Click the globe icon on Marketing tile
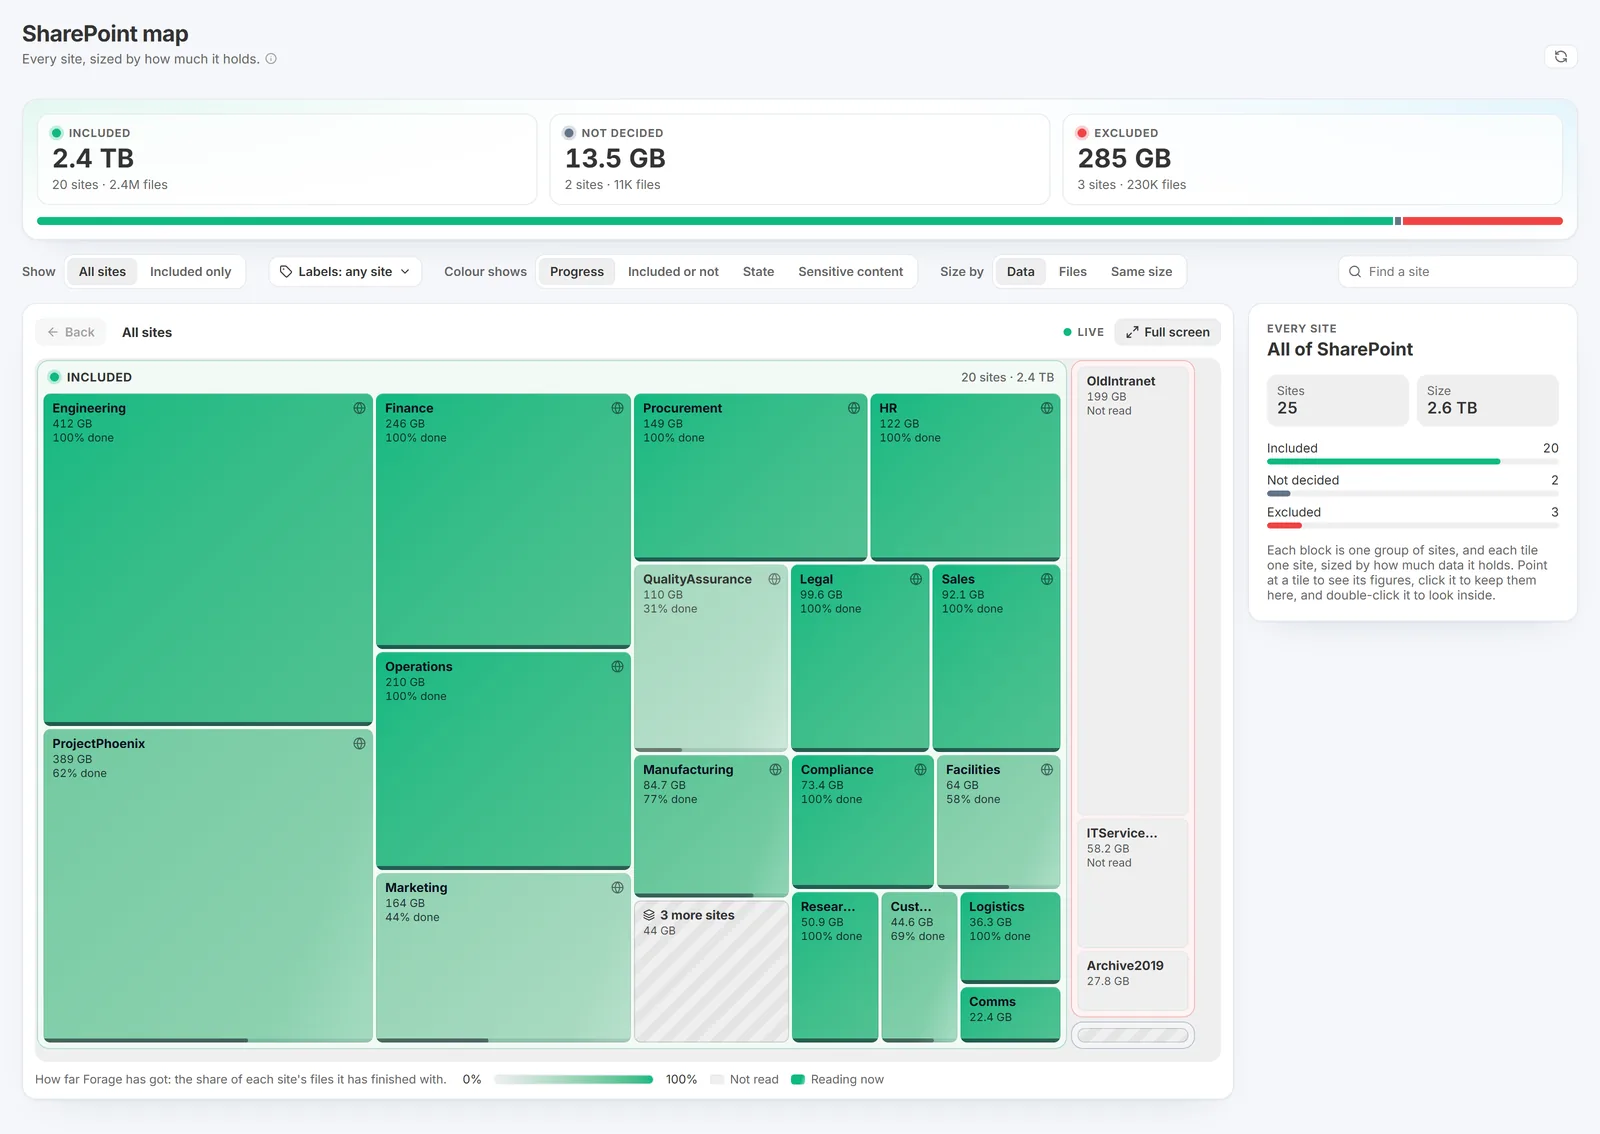Viewport: 1600px width, 1134px height. tap(617, 887)
